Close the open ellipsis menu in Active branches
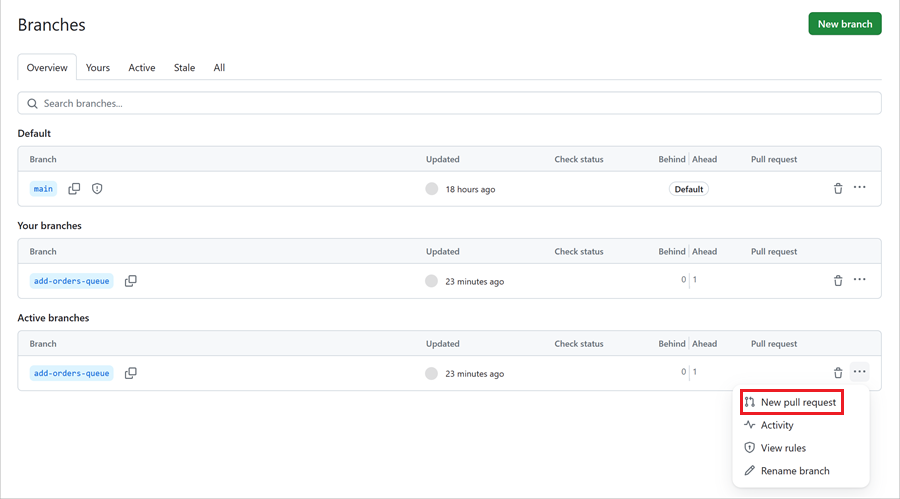This screenshot has height=499, width=900. point(859,372)
